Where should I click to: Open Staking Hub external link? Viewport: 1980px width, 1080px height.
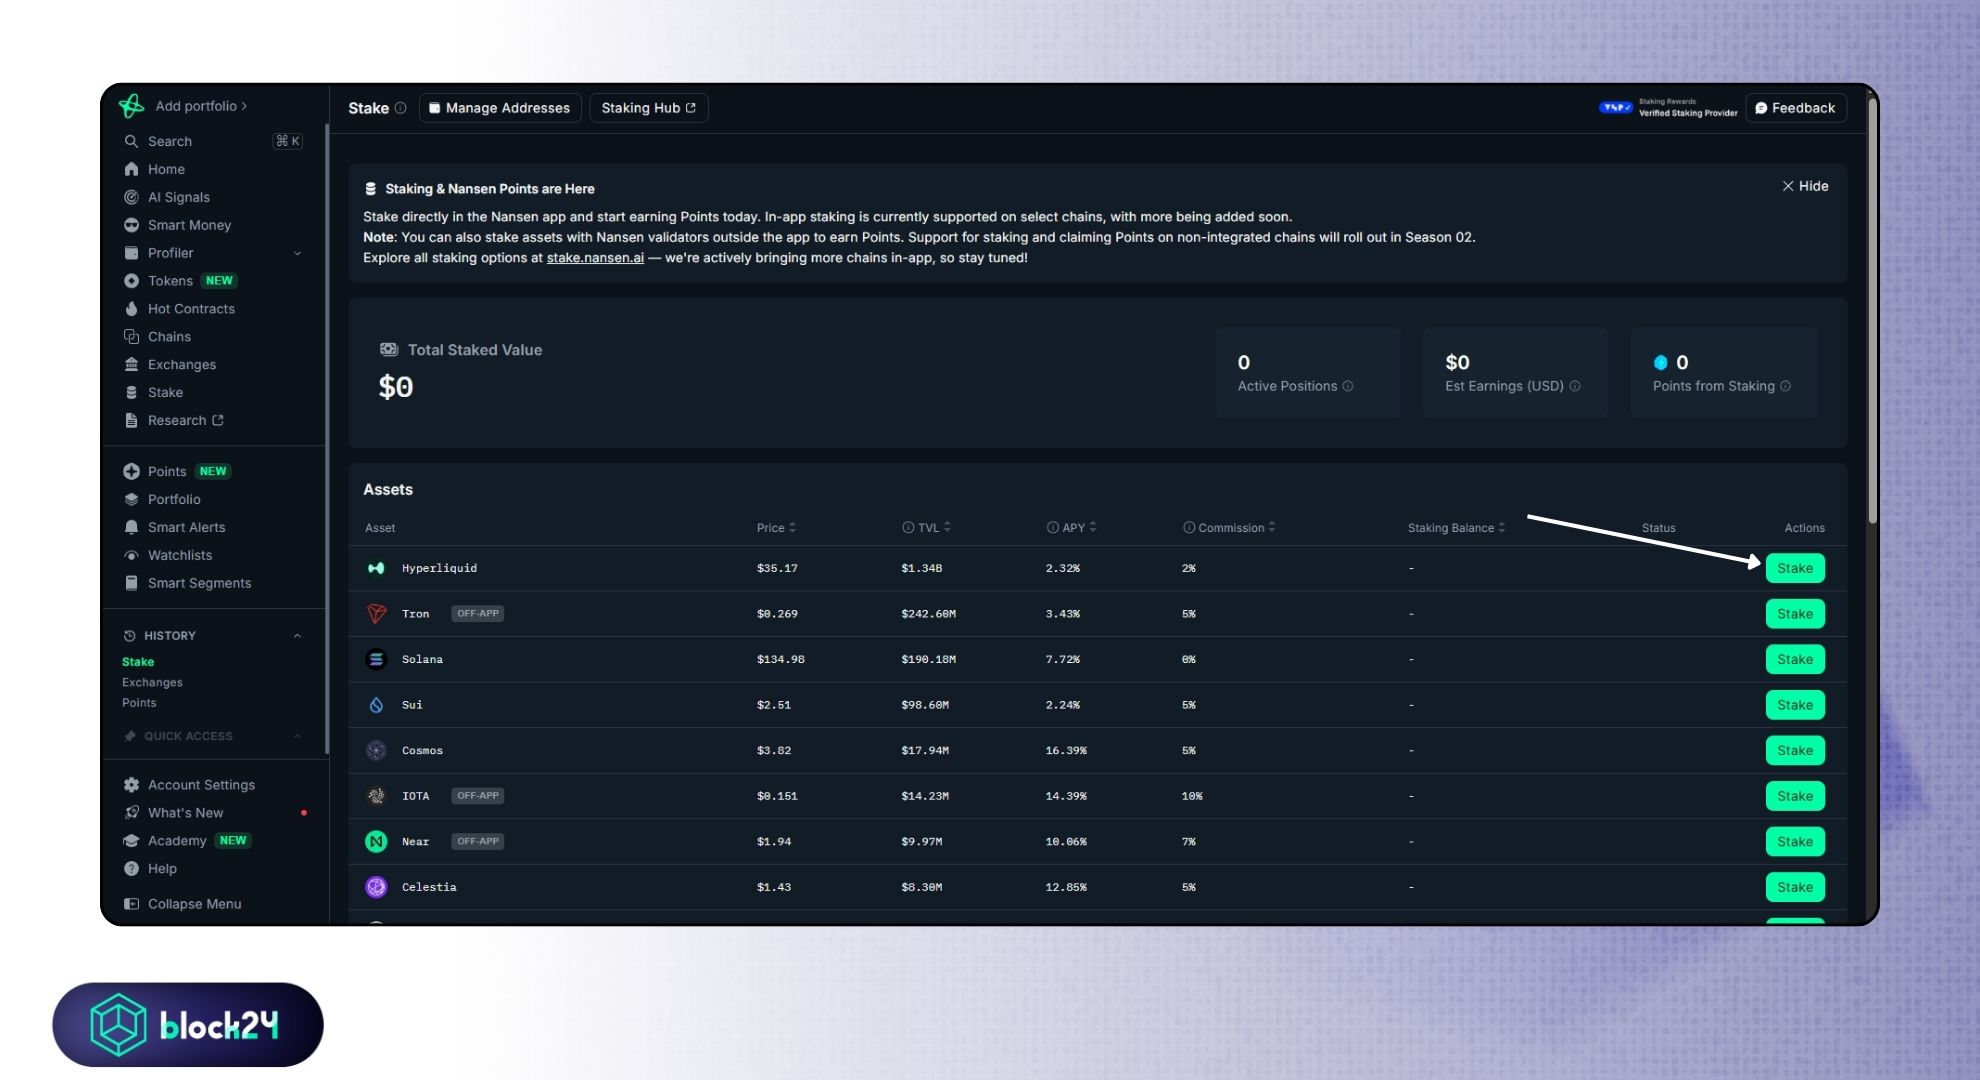point(649,108)
